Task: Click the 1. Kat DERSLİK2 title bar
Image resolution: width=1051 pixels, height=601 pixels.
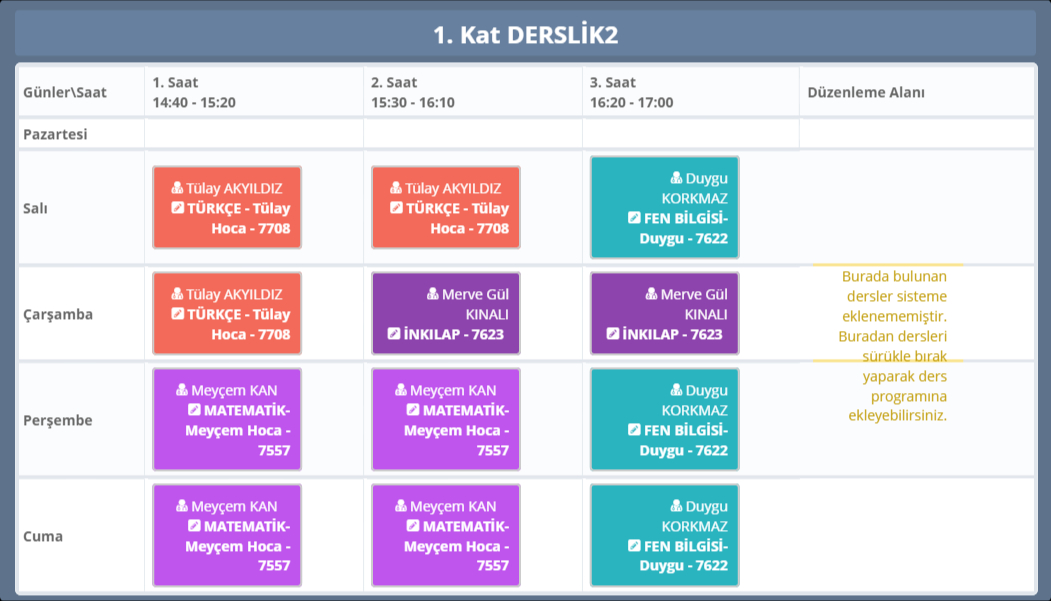Action: 525,35
